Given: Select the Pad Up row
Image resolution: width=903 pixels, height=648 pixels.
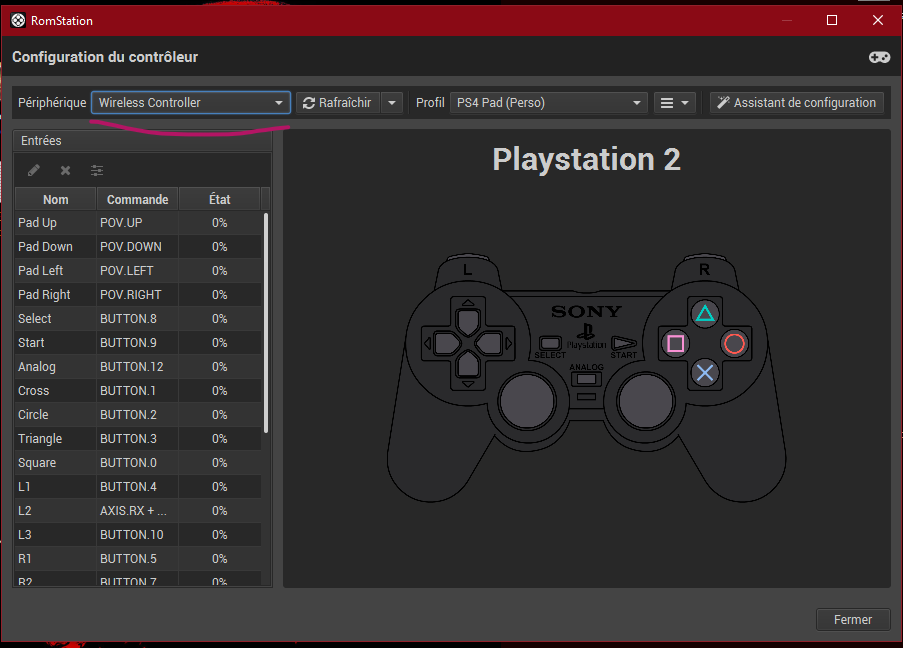Looking at the screenshot, I should (138, 223).
